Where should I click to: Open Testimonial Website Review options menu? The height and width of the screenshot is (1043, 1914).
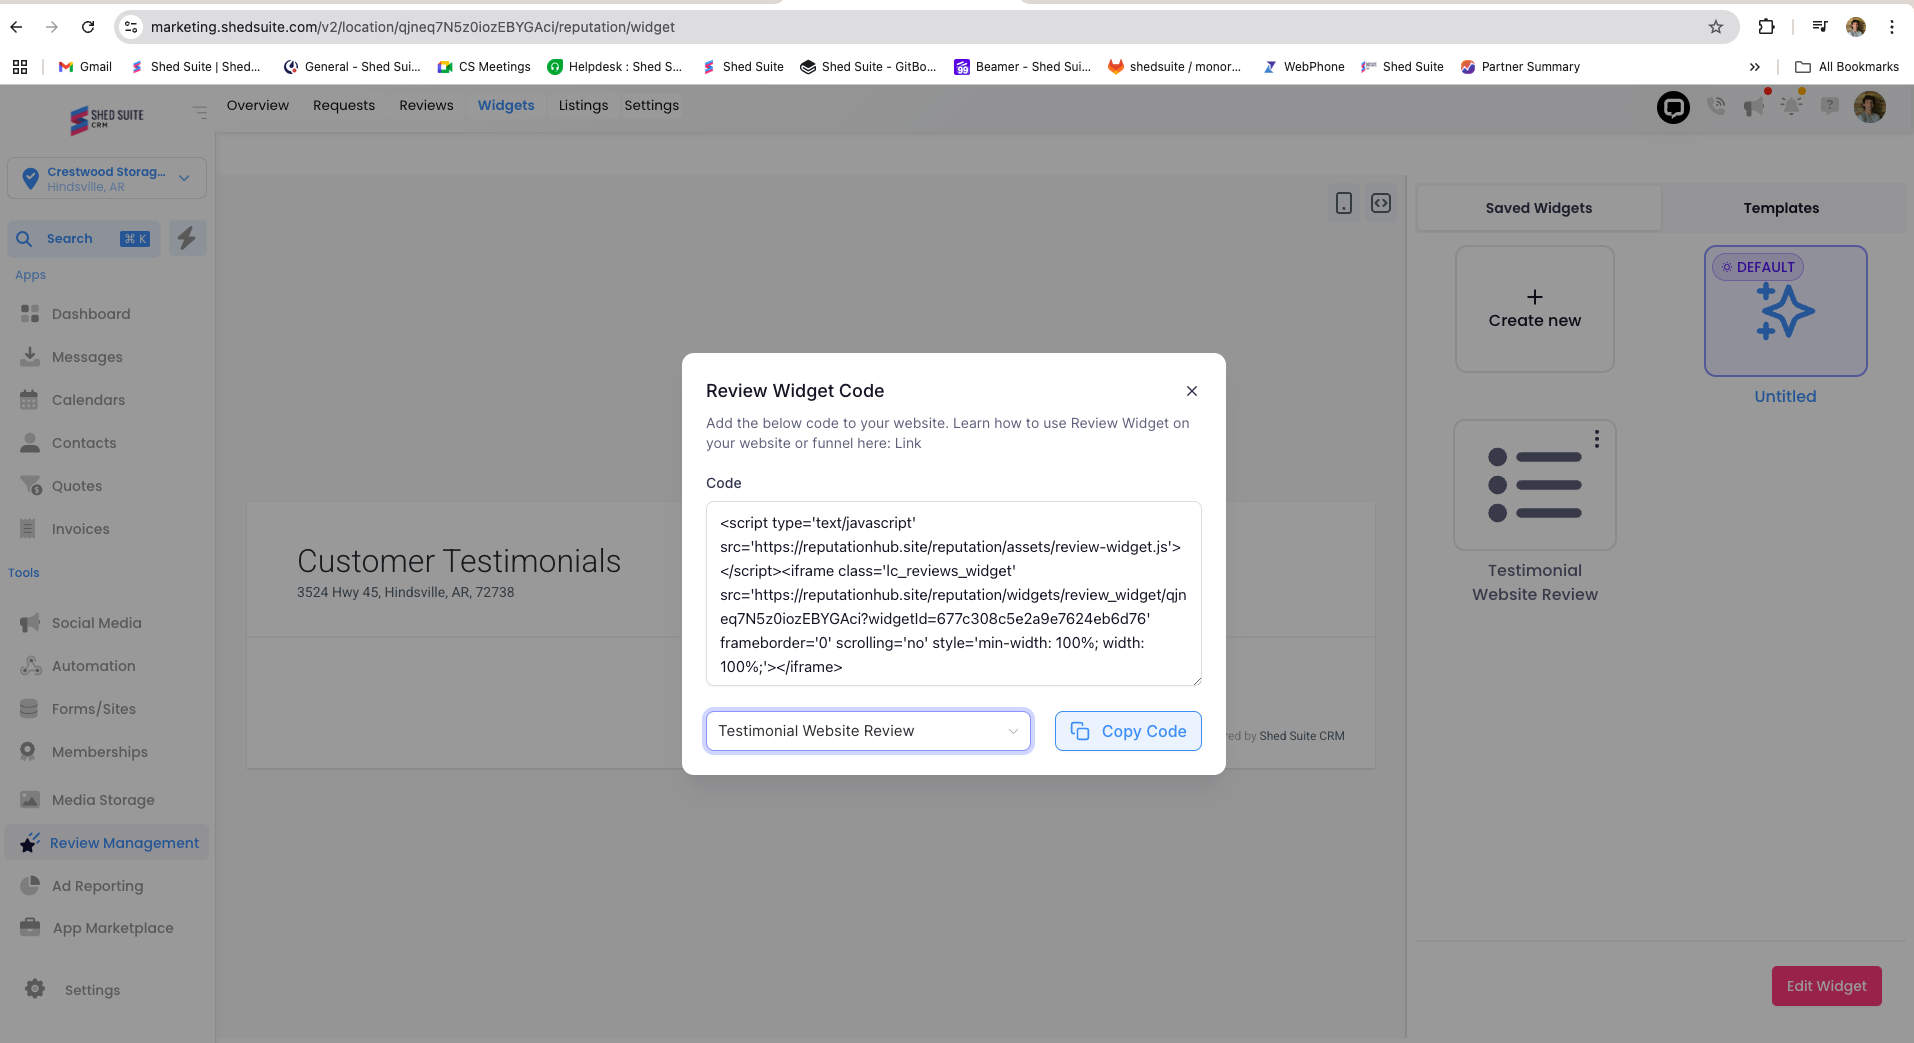(x=1597, y=439)
